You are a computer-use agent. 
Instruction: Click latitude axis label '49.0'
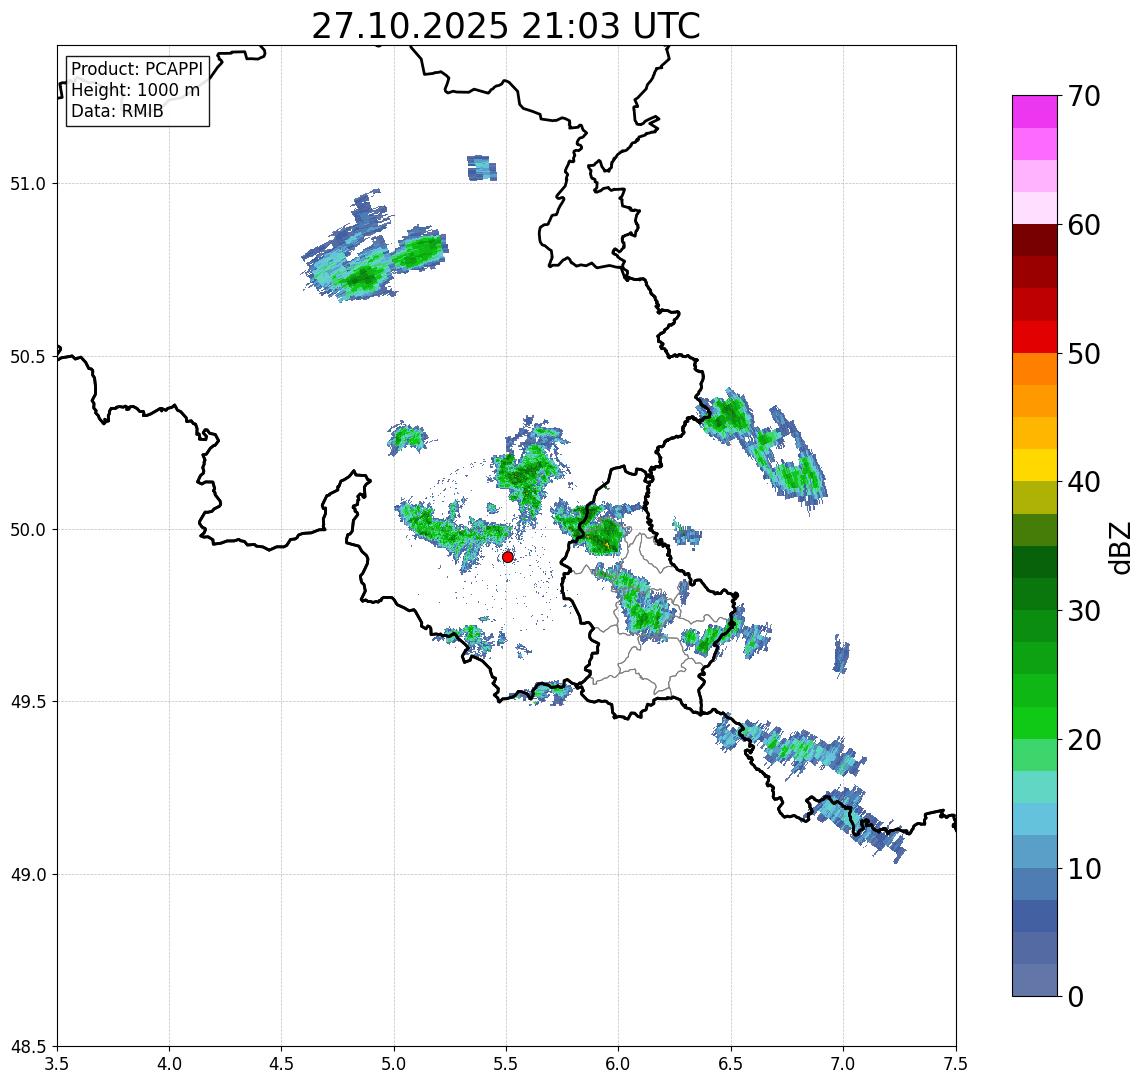click(28, 874)
